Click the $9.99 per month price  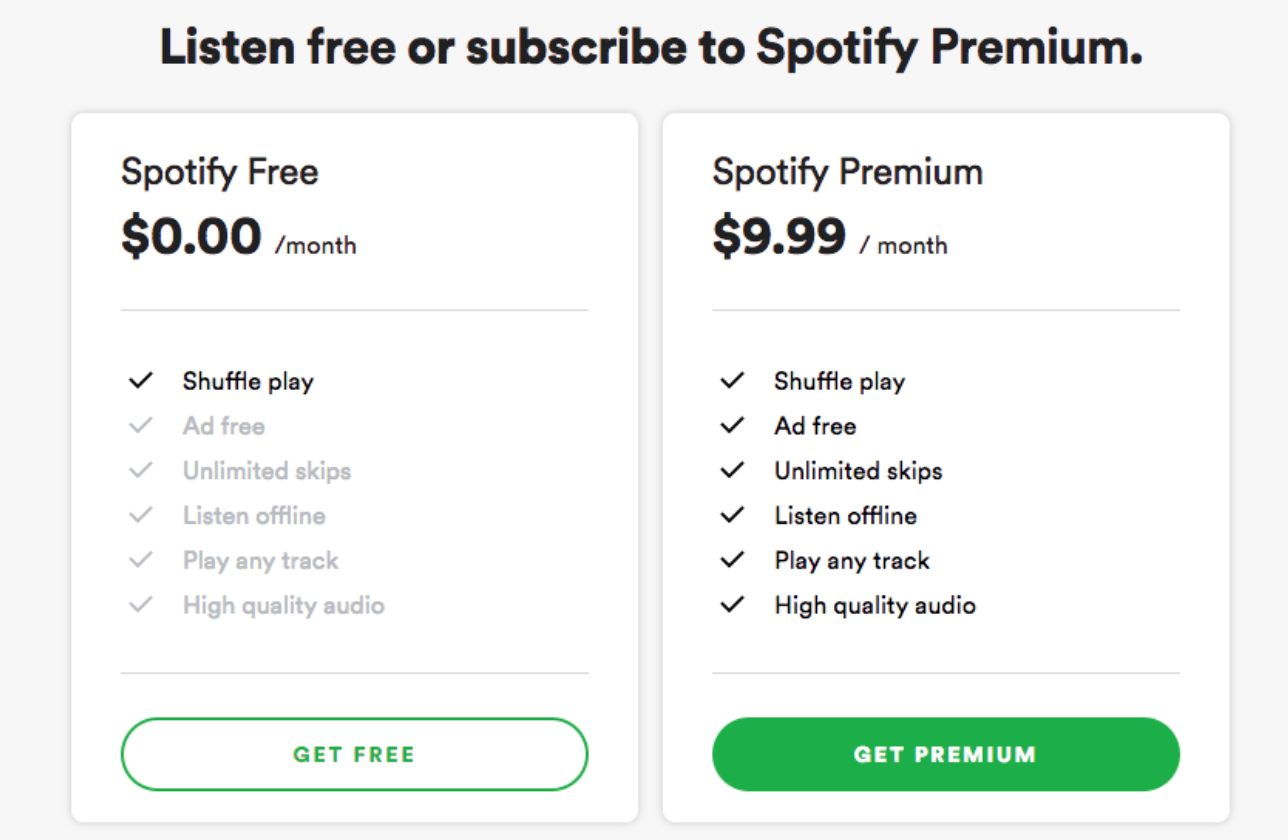[830, 238]
